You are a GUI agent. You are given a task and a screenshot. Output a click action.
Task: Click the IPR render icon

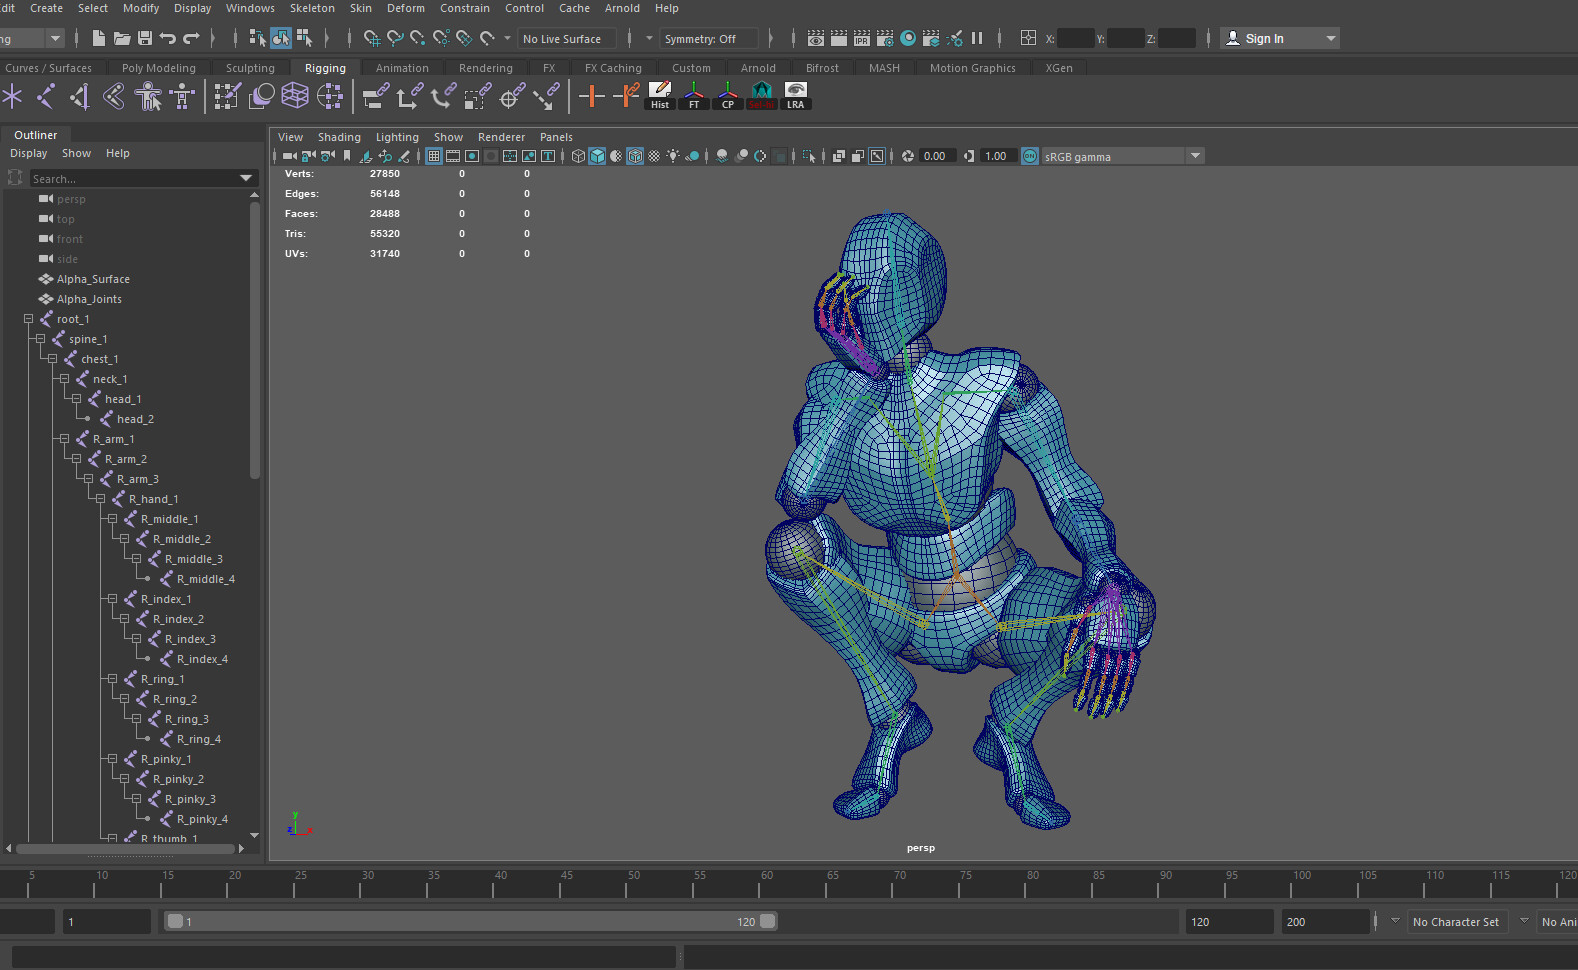862,38
